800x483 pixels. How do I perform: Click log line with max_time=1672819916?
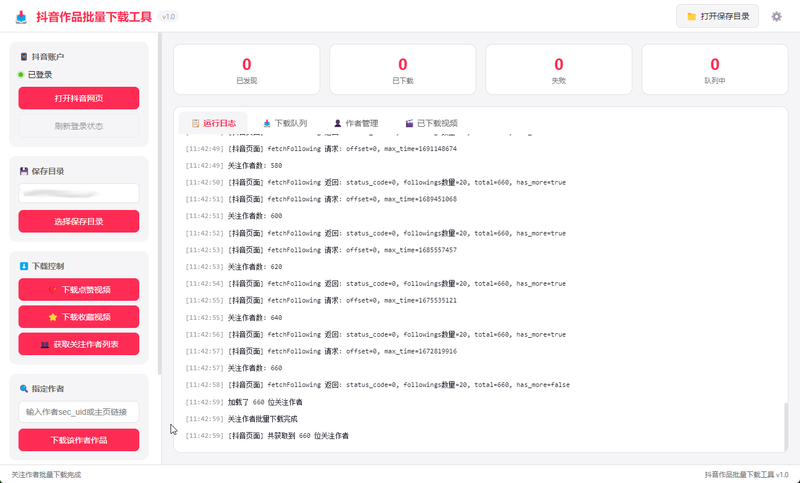[321, 351]
